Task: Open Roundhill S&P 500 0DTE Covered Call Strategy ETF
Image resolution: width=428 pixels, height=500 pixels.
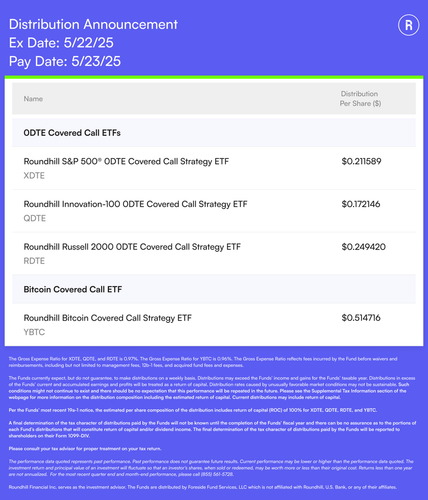Action: [126, 161]
